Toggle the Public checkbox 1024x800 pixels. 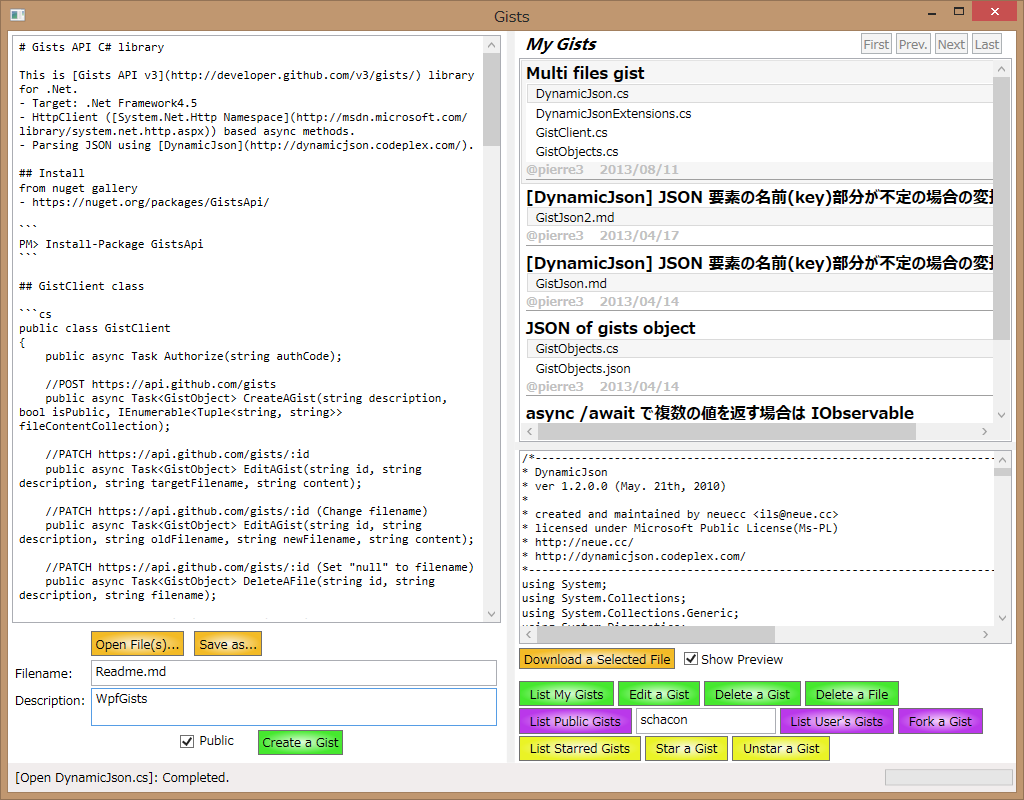(x=187, y=741)
